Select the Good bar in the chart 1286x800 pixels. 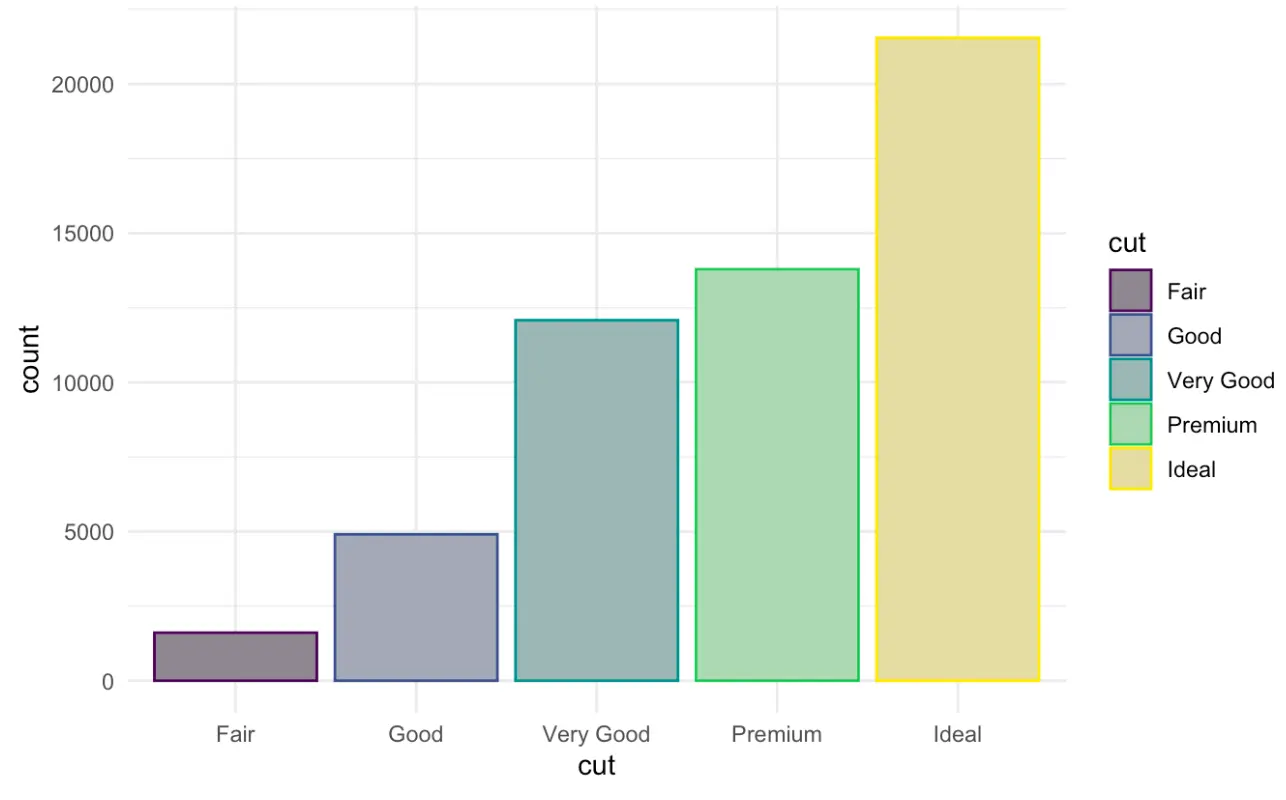coord(416,607)
